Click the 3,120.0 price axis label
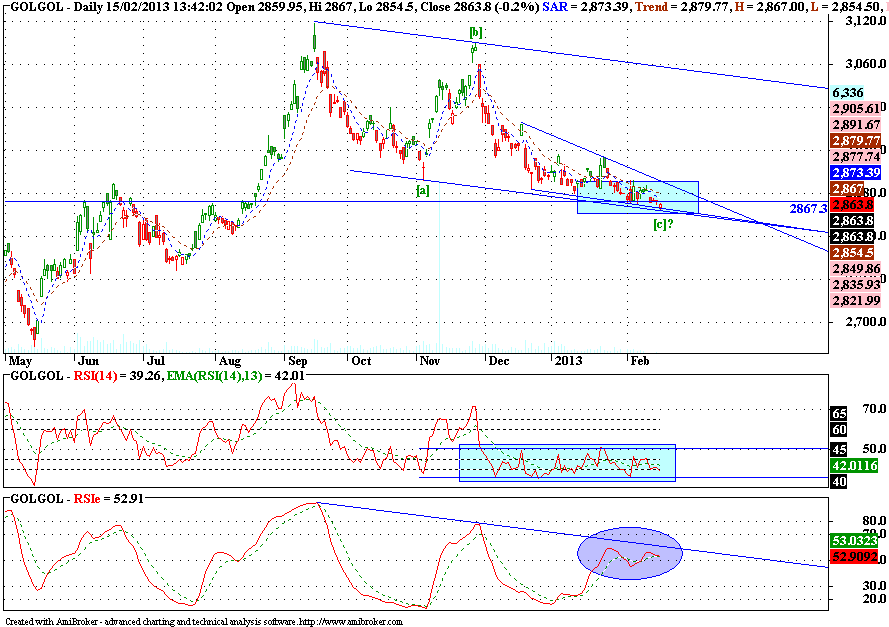Image resolution: width=889 pixels, height=627 pixels. [865, 21]
